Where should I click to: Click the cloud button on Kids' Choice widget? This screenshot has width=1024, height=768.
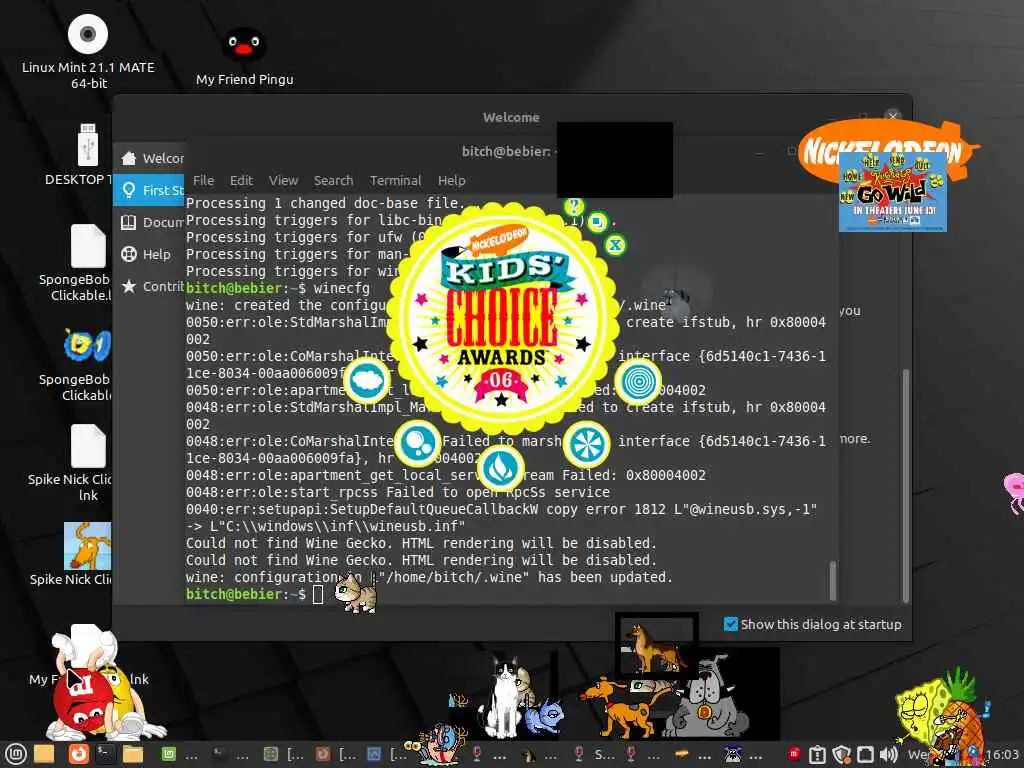pos(367,381)
